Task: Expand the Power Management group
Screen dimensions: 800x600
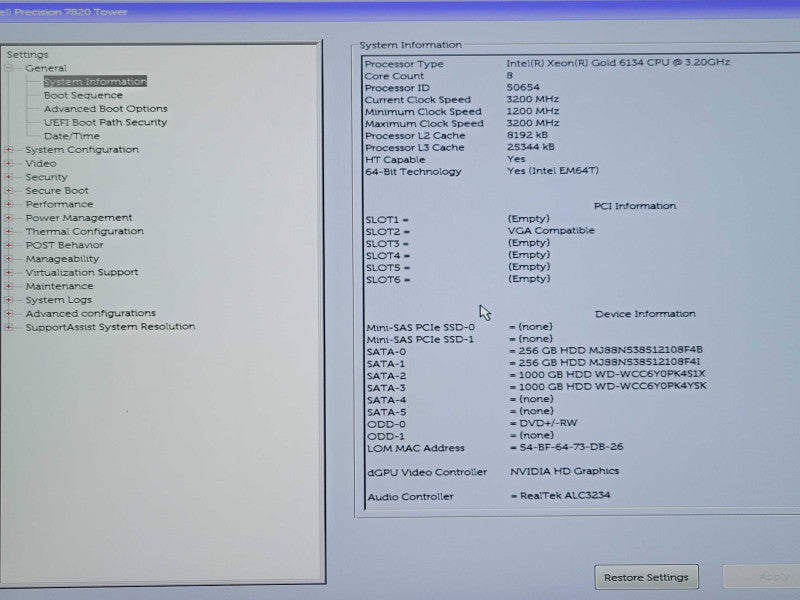Action: pyautogui.click(x=9, y=218)
